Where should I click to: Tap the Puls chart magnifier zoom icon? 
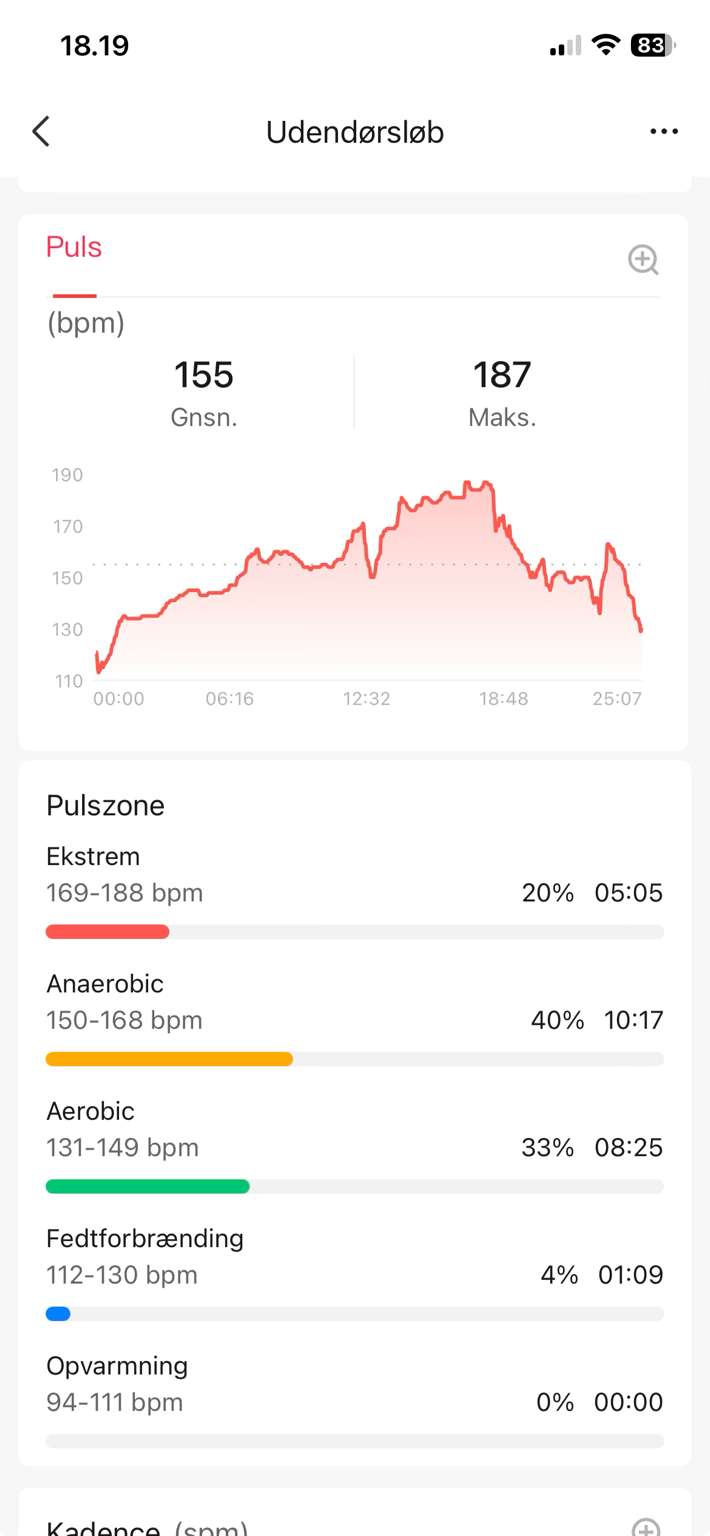(x=643, y=259)
